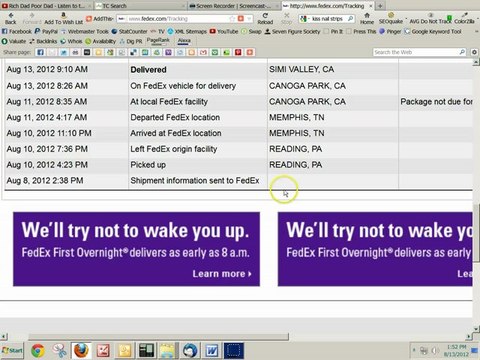This screenshot has height=360, width=480.
Task: Click the PageRank indicator
Action: [x=158, y=41]
